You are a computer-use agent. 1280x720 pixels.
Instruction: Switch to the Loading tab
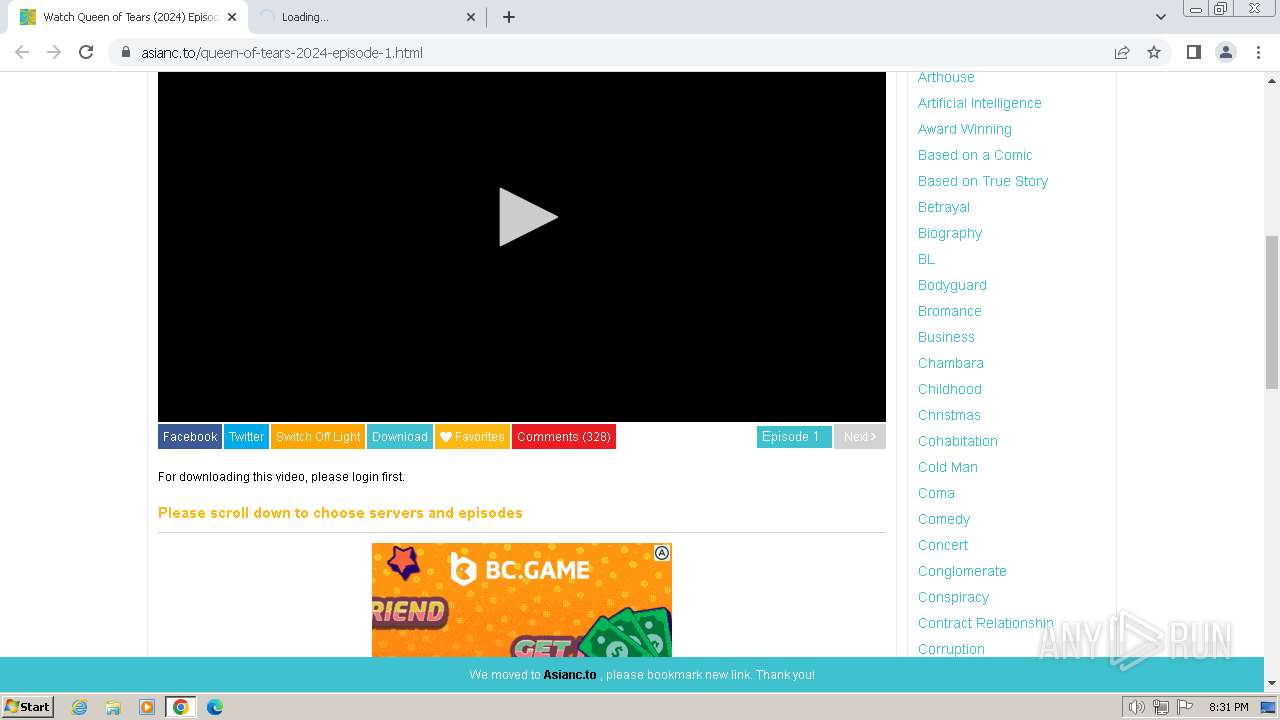click(368, 17)
